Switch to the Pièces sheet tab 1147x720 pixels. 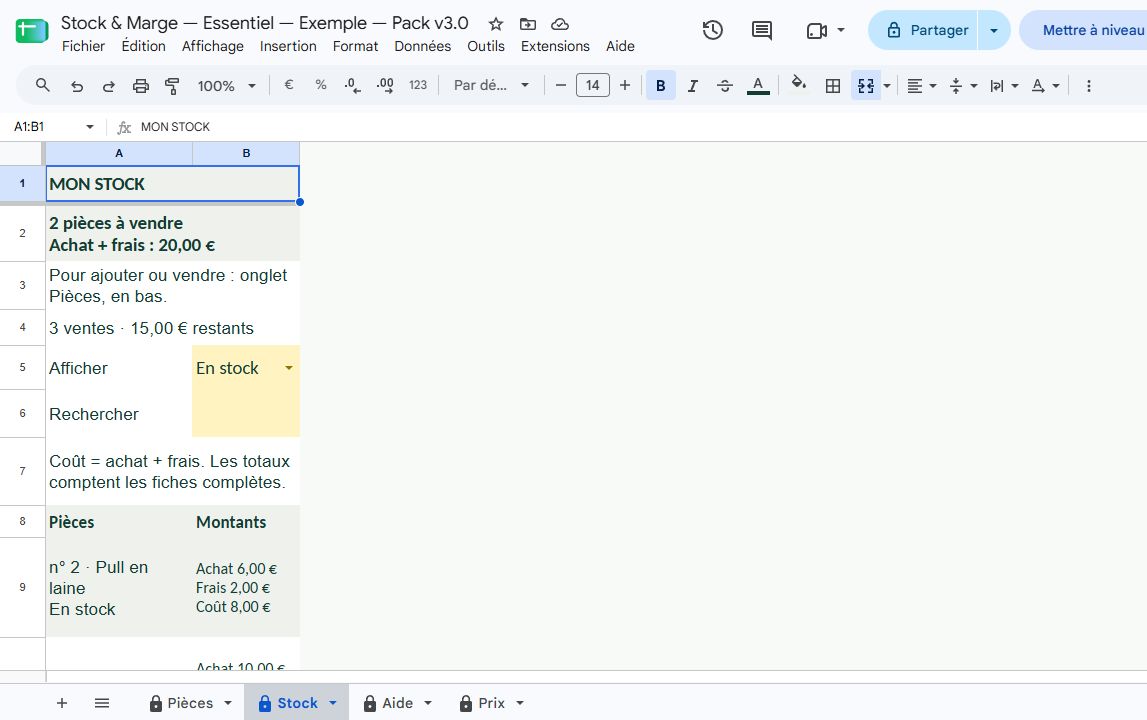click(x=190, y=703)
